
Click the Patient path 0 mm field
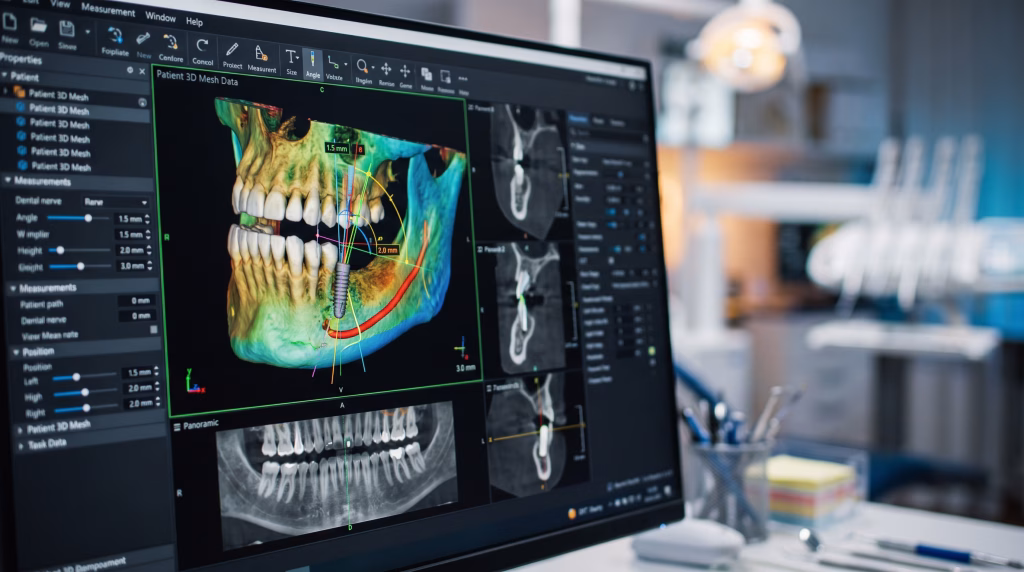[x=136, y=300]
